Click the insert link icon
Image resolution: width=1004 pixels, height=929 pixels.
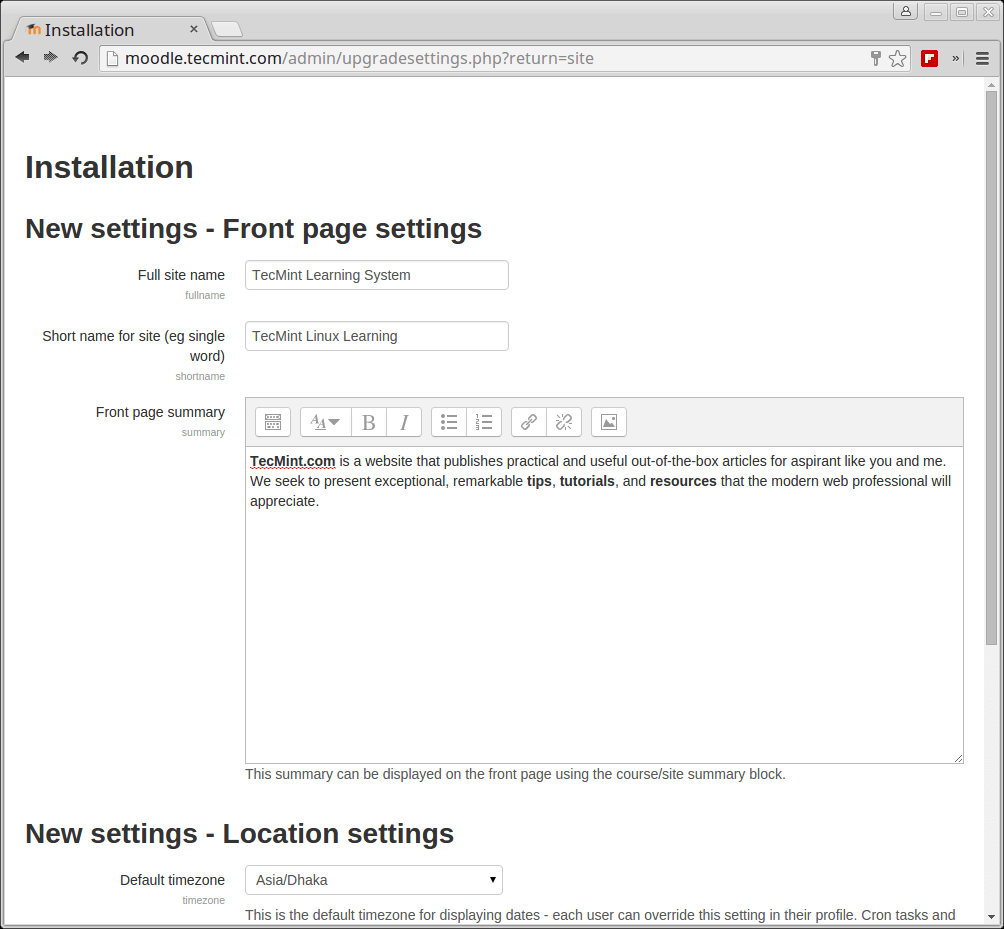tap(529, 422)
